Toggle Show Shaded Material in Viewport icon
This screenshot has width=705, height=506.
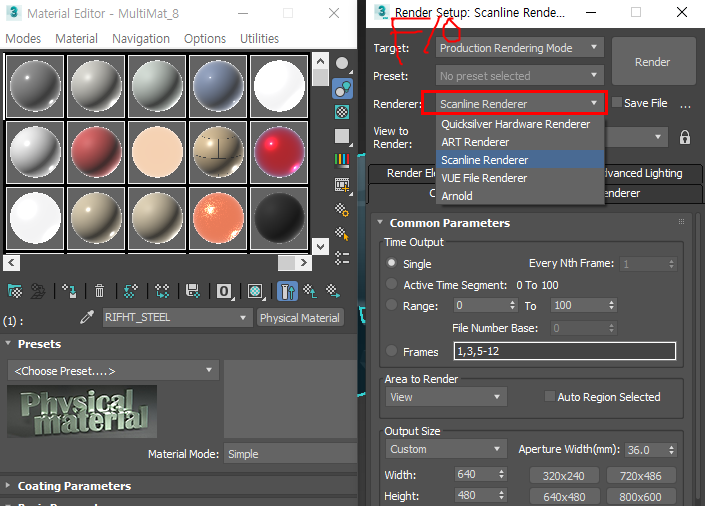click(x=256, y=291)
